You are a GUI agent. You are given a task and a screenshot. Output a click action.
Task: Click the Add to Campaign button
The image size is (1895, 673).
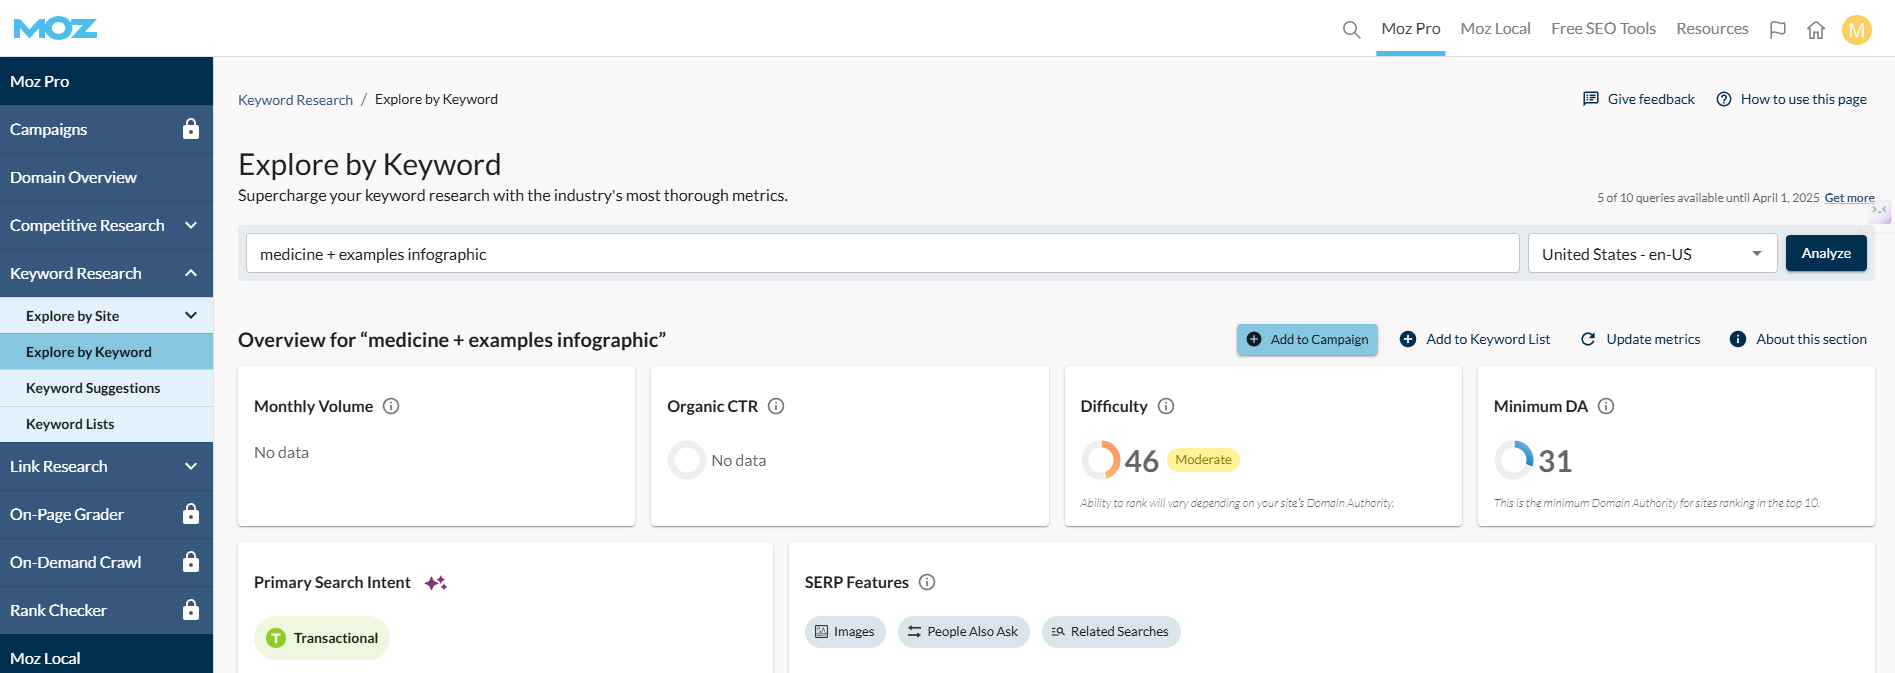(1307, 340)
